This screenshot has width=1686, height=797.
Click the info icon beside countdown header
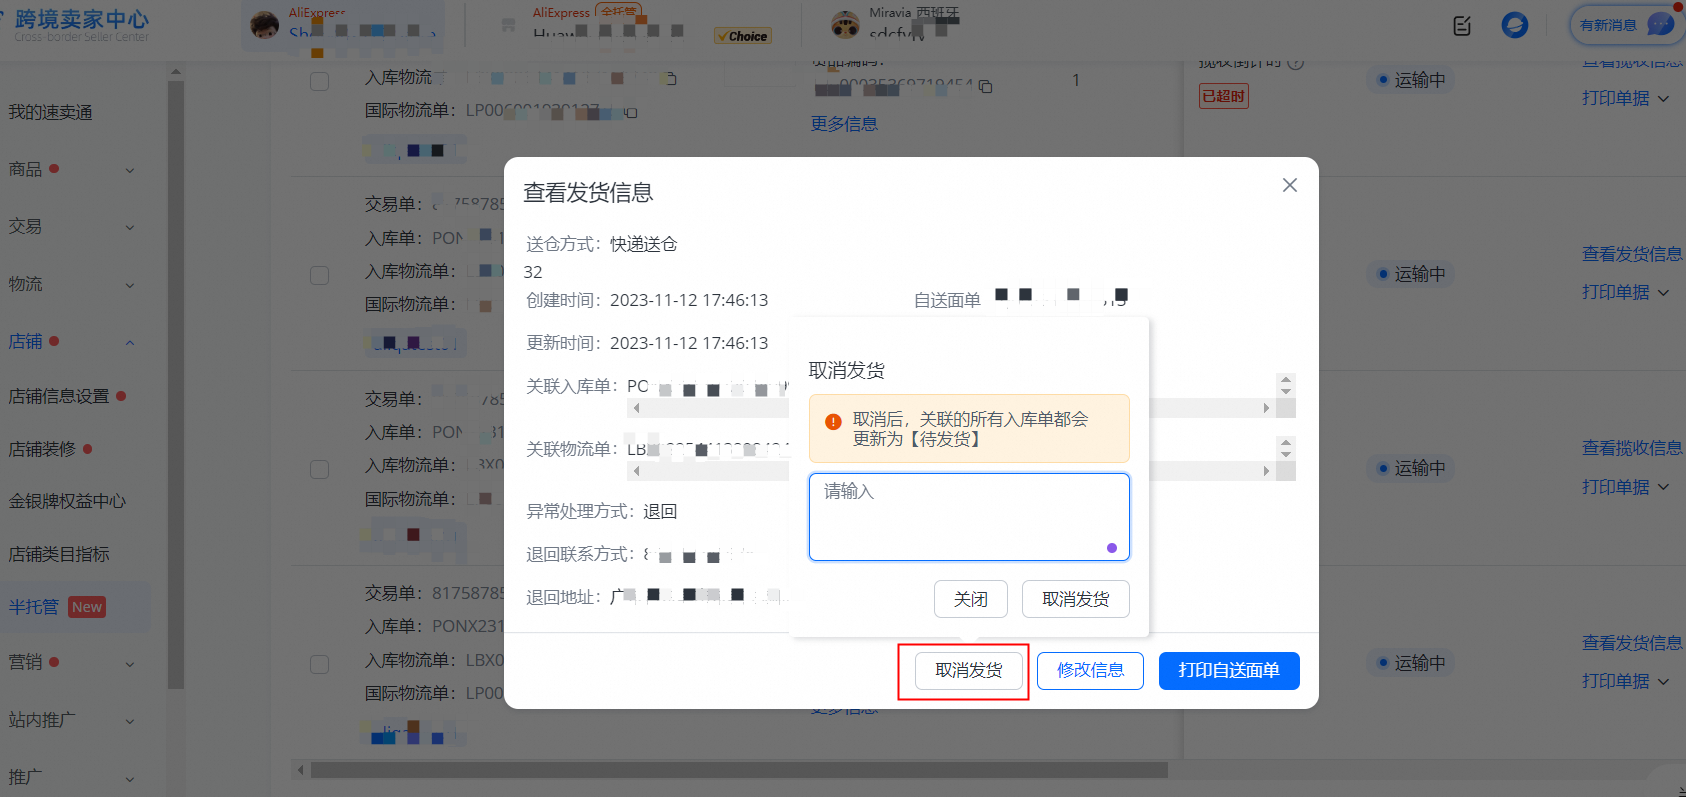(1296, 63)
